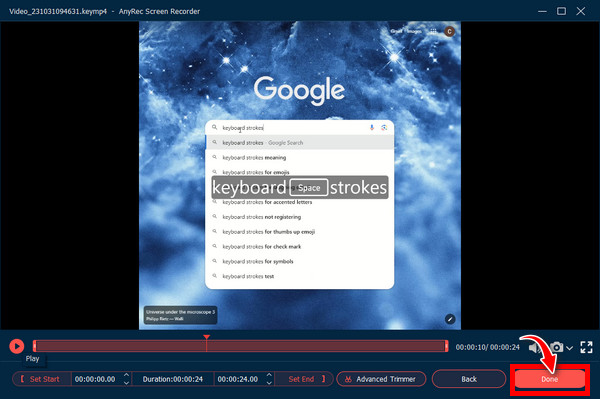The height and width of the screenshot is (399, 600).
Task: Edit the end time field 00:00:24.00
Action: tap(238, 379)
